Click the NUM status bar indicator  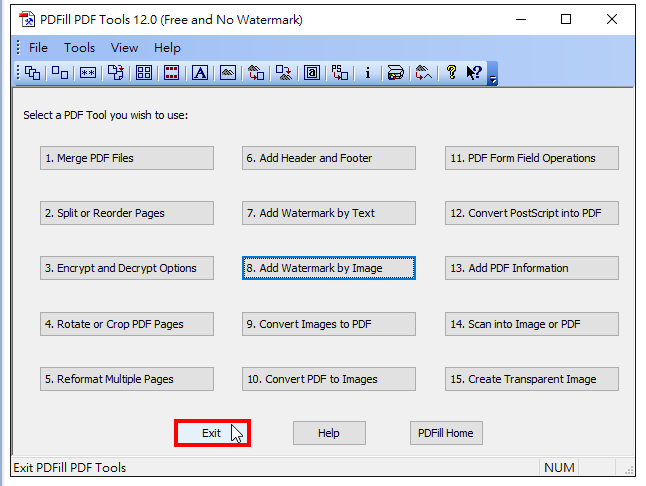click(x=559, y=468)
